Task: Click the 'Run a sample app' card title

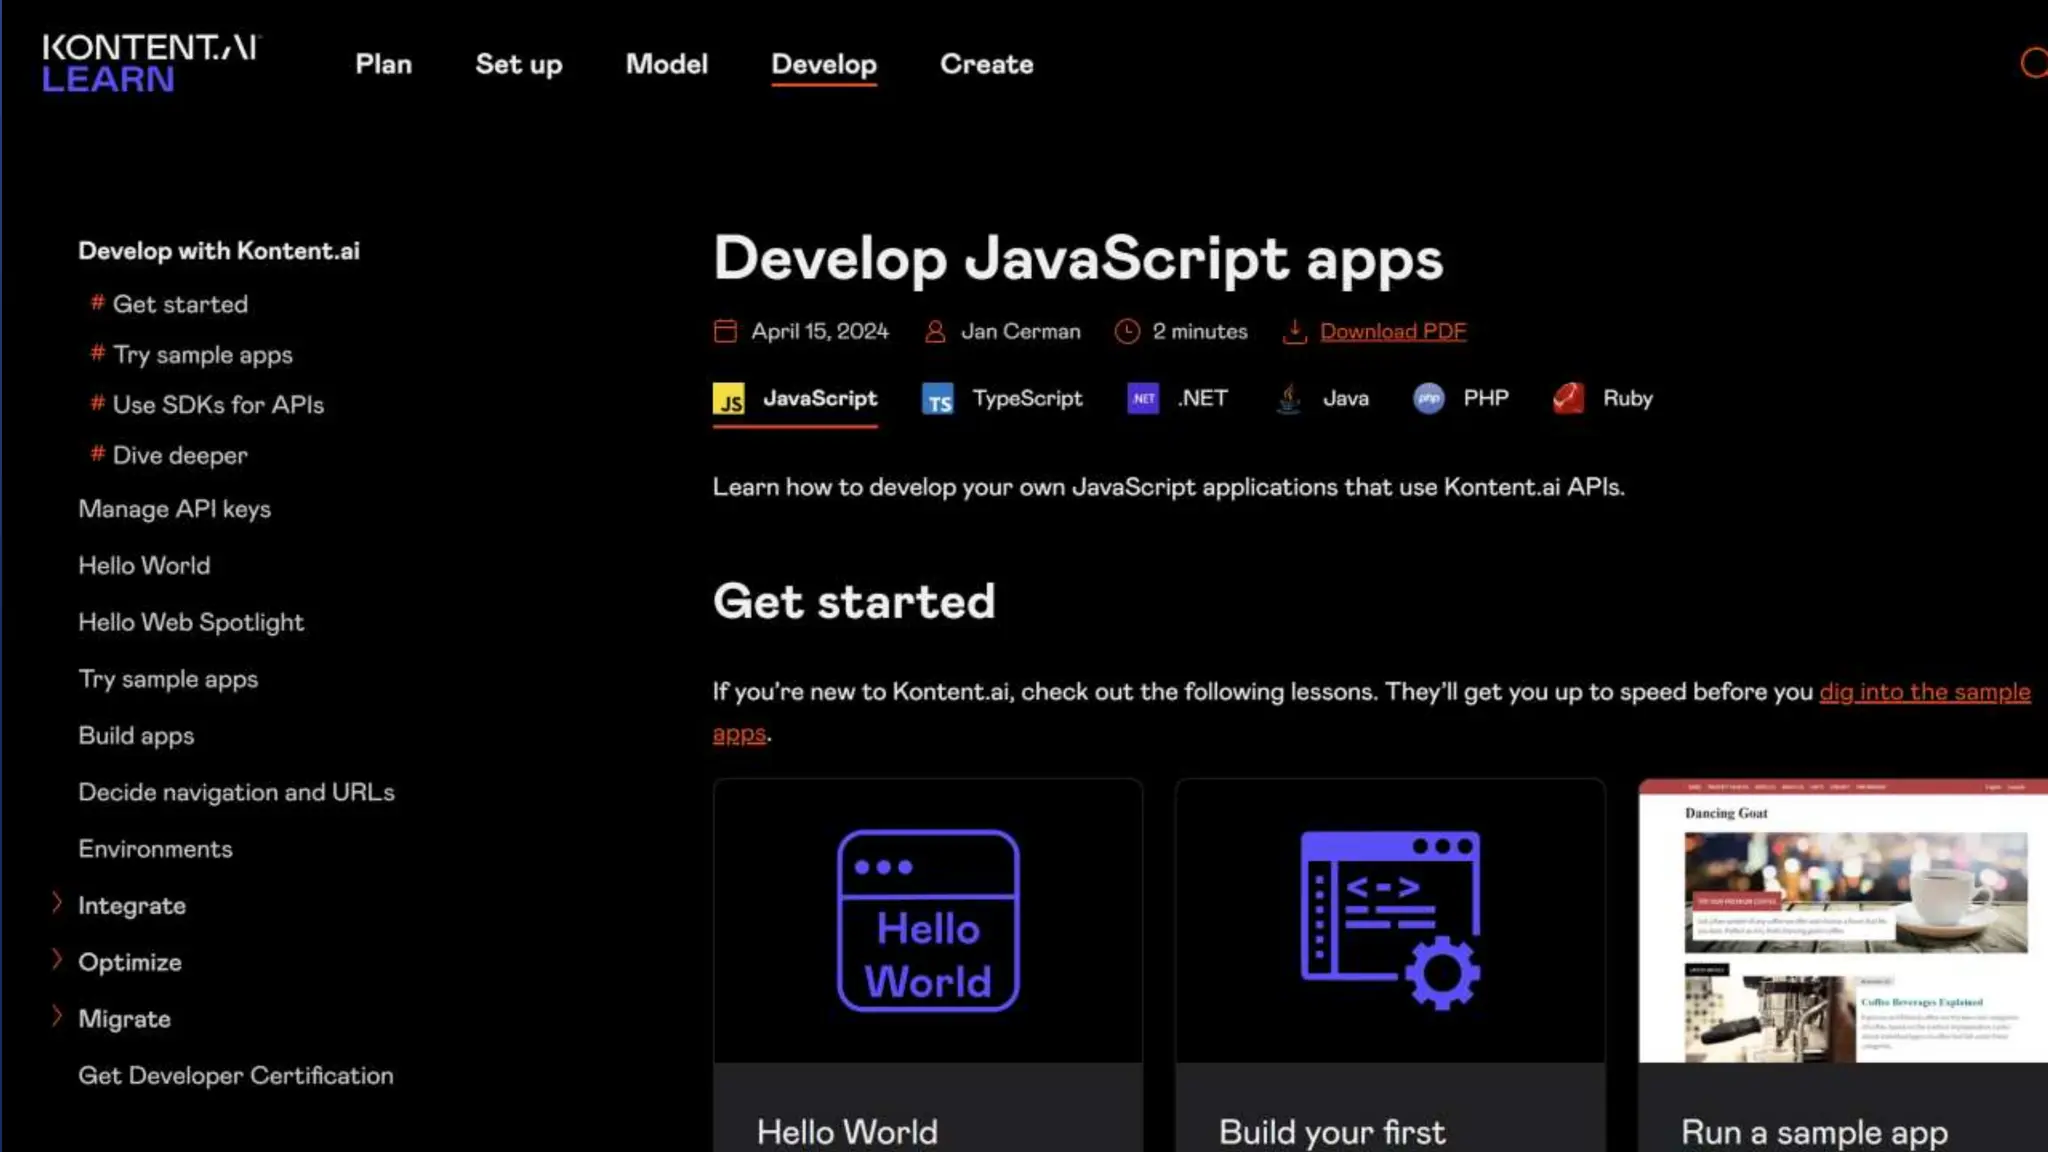Action: 1815,1132
